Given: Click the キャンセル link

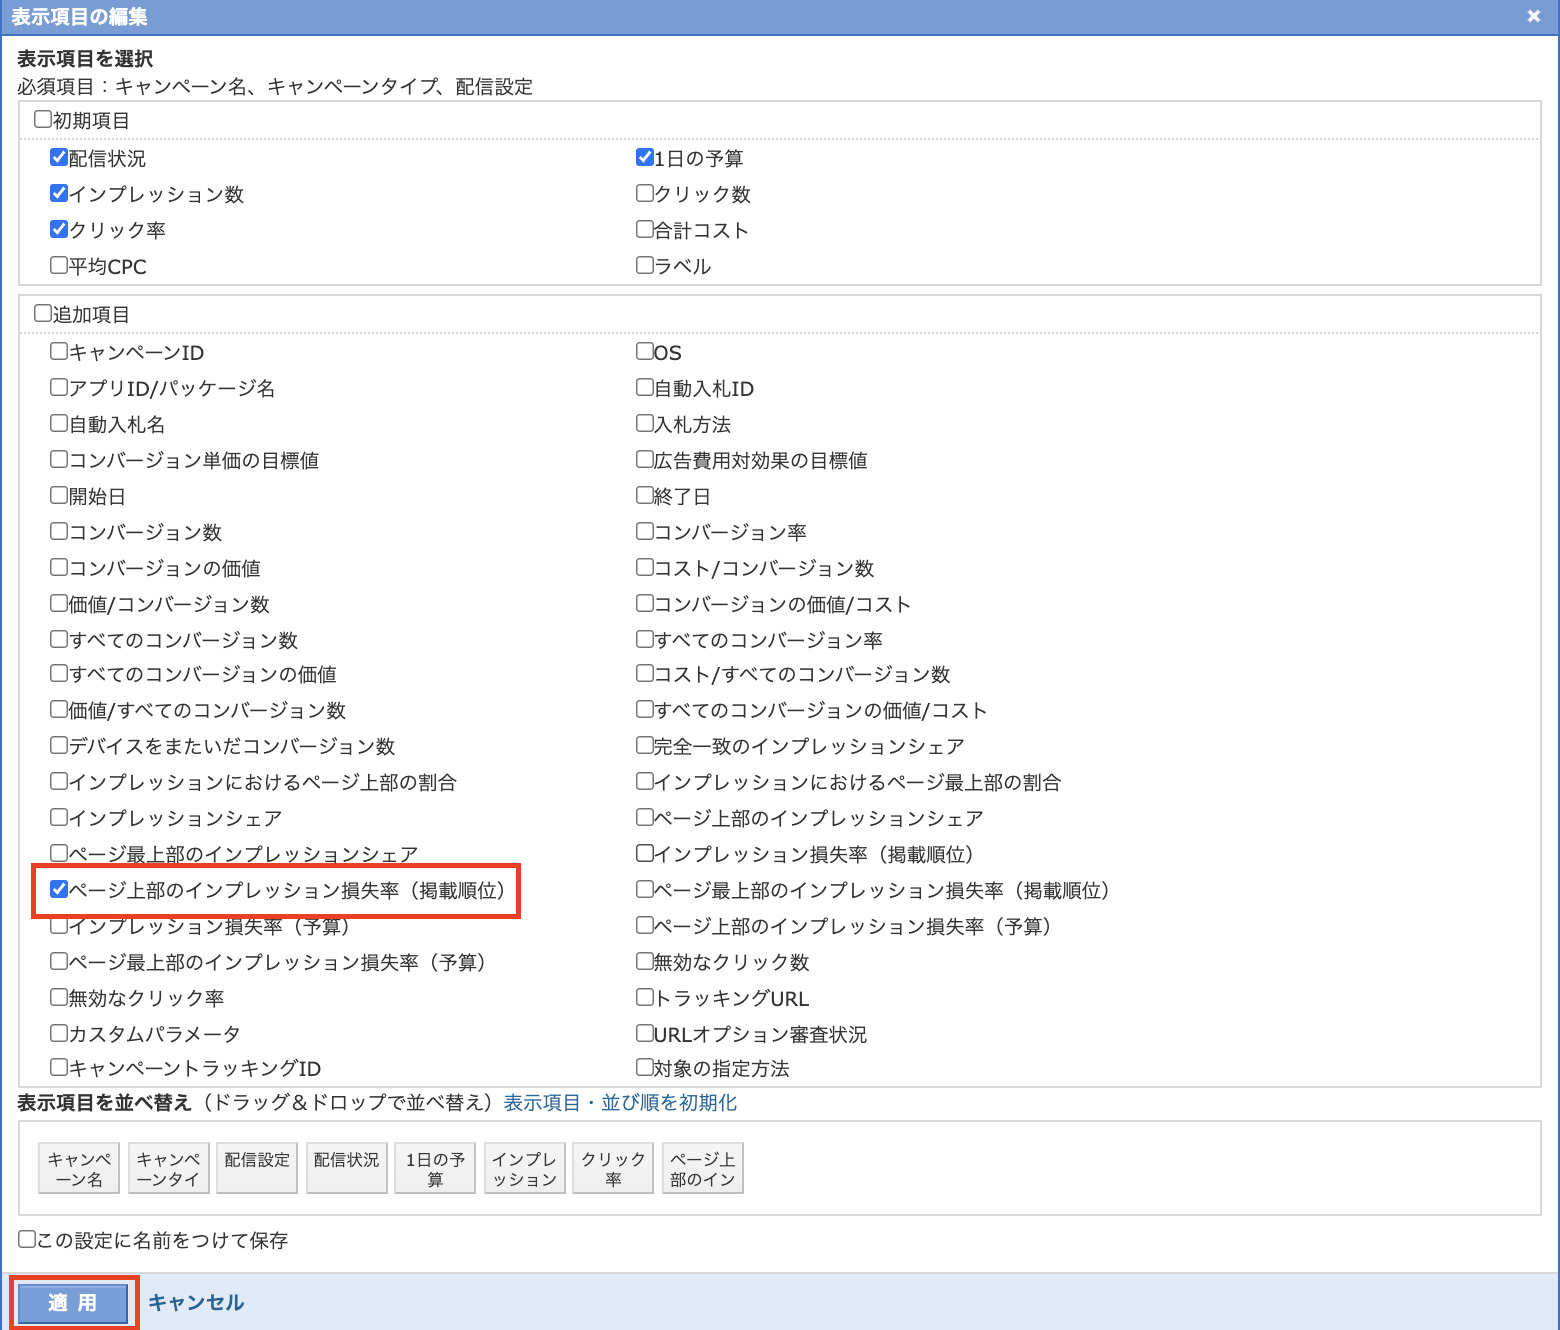Looking at the screenshot, I should click(x=196, y=1303).
